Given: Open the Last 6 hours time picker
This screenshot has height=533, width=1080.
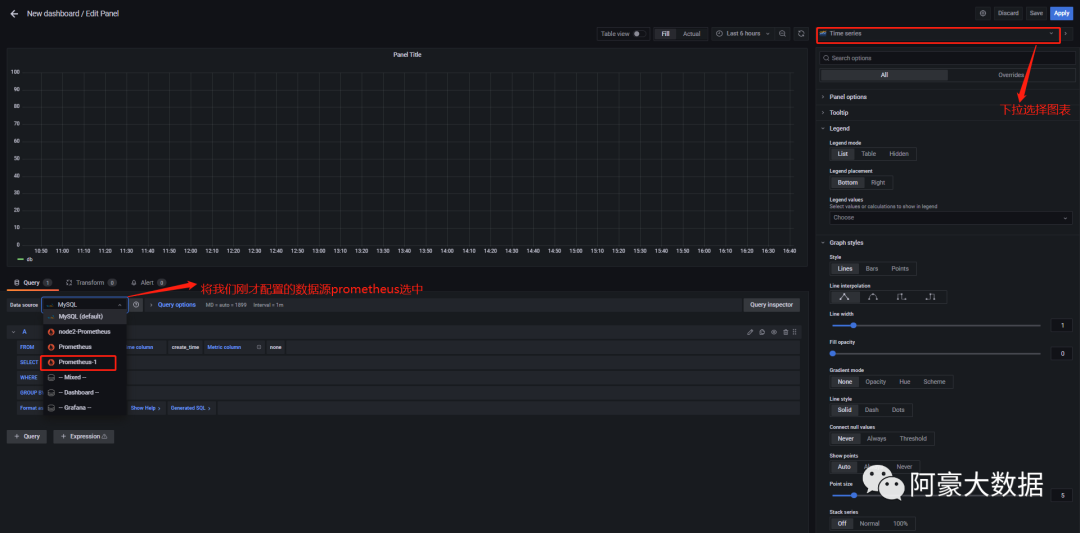Looking at the screenshot, I should (742, 33).
